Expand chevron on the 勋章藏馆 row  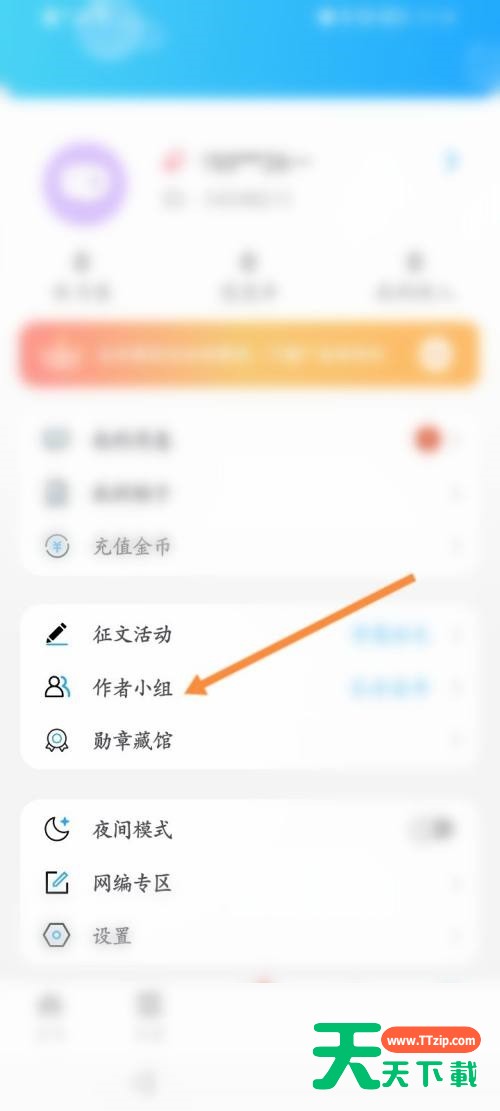tap(457, 741)
